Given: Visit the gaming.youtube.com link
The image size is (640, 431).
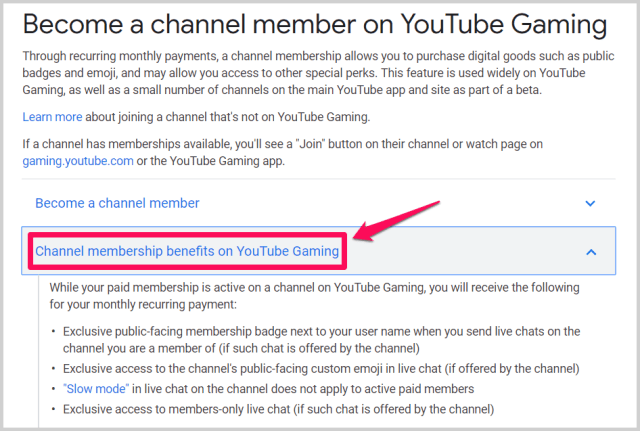Looking at the screenshot, I should tap(78, 161).
